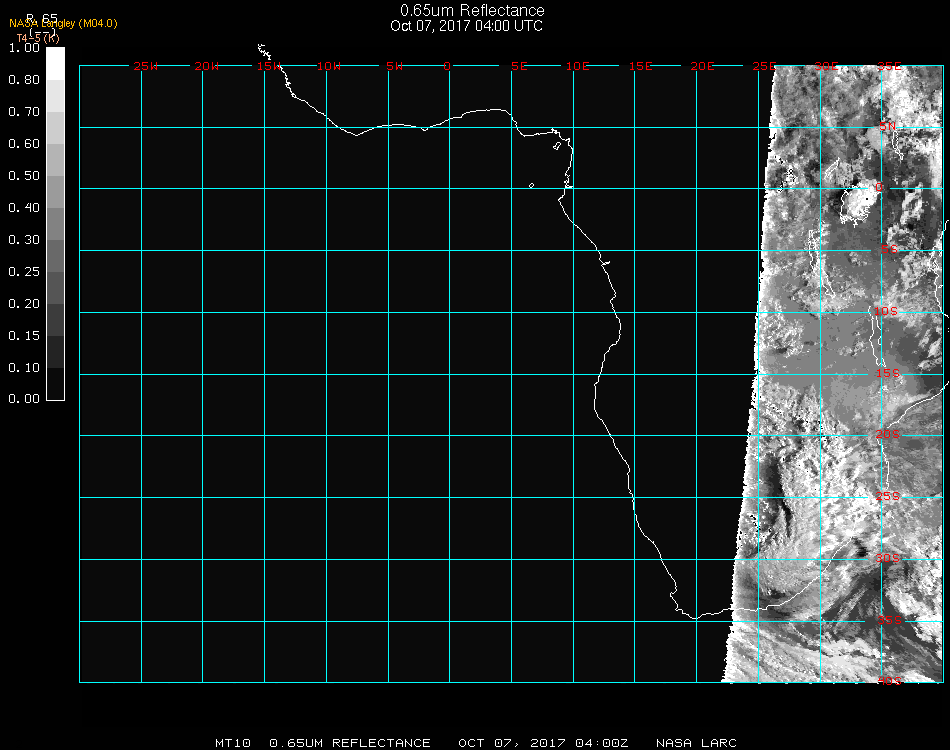Click the bright lake outline near the equator
Image resolution: width=950 pixels, height=750 pixels.
(855, 207)
